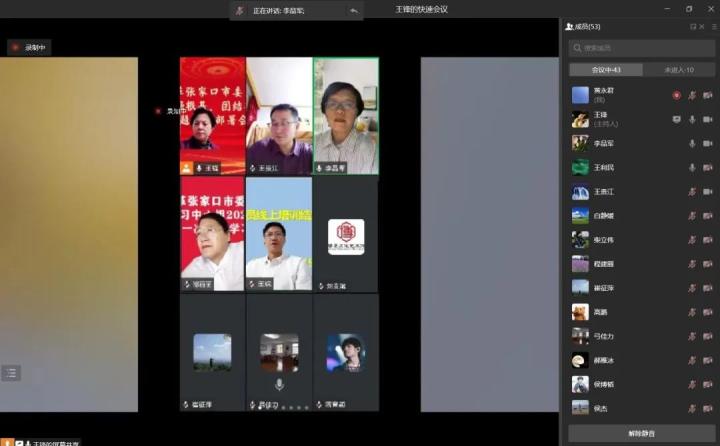Unmute 白静媛's microphone in member list
Viewport: 720px width, 446px height.
coord(692,215)
